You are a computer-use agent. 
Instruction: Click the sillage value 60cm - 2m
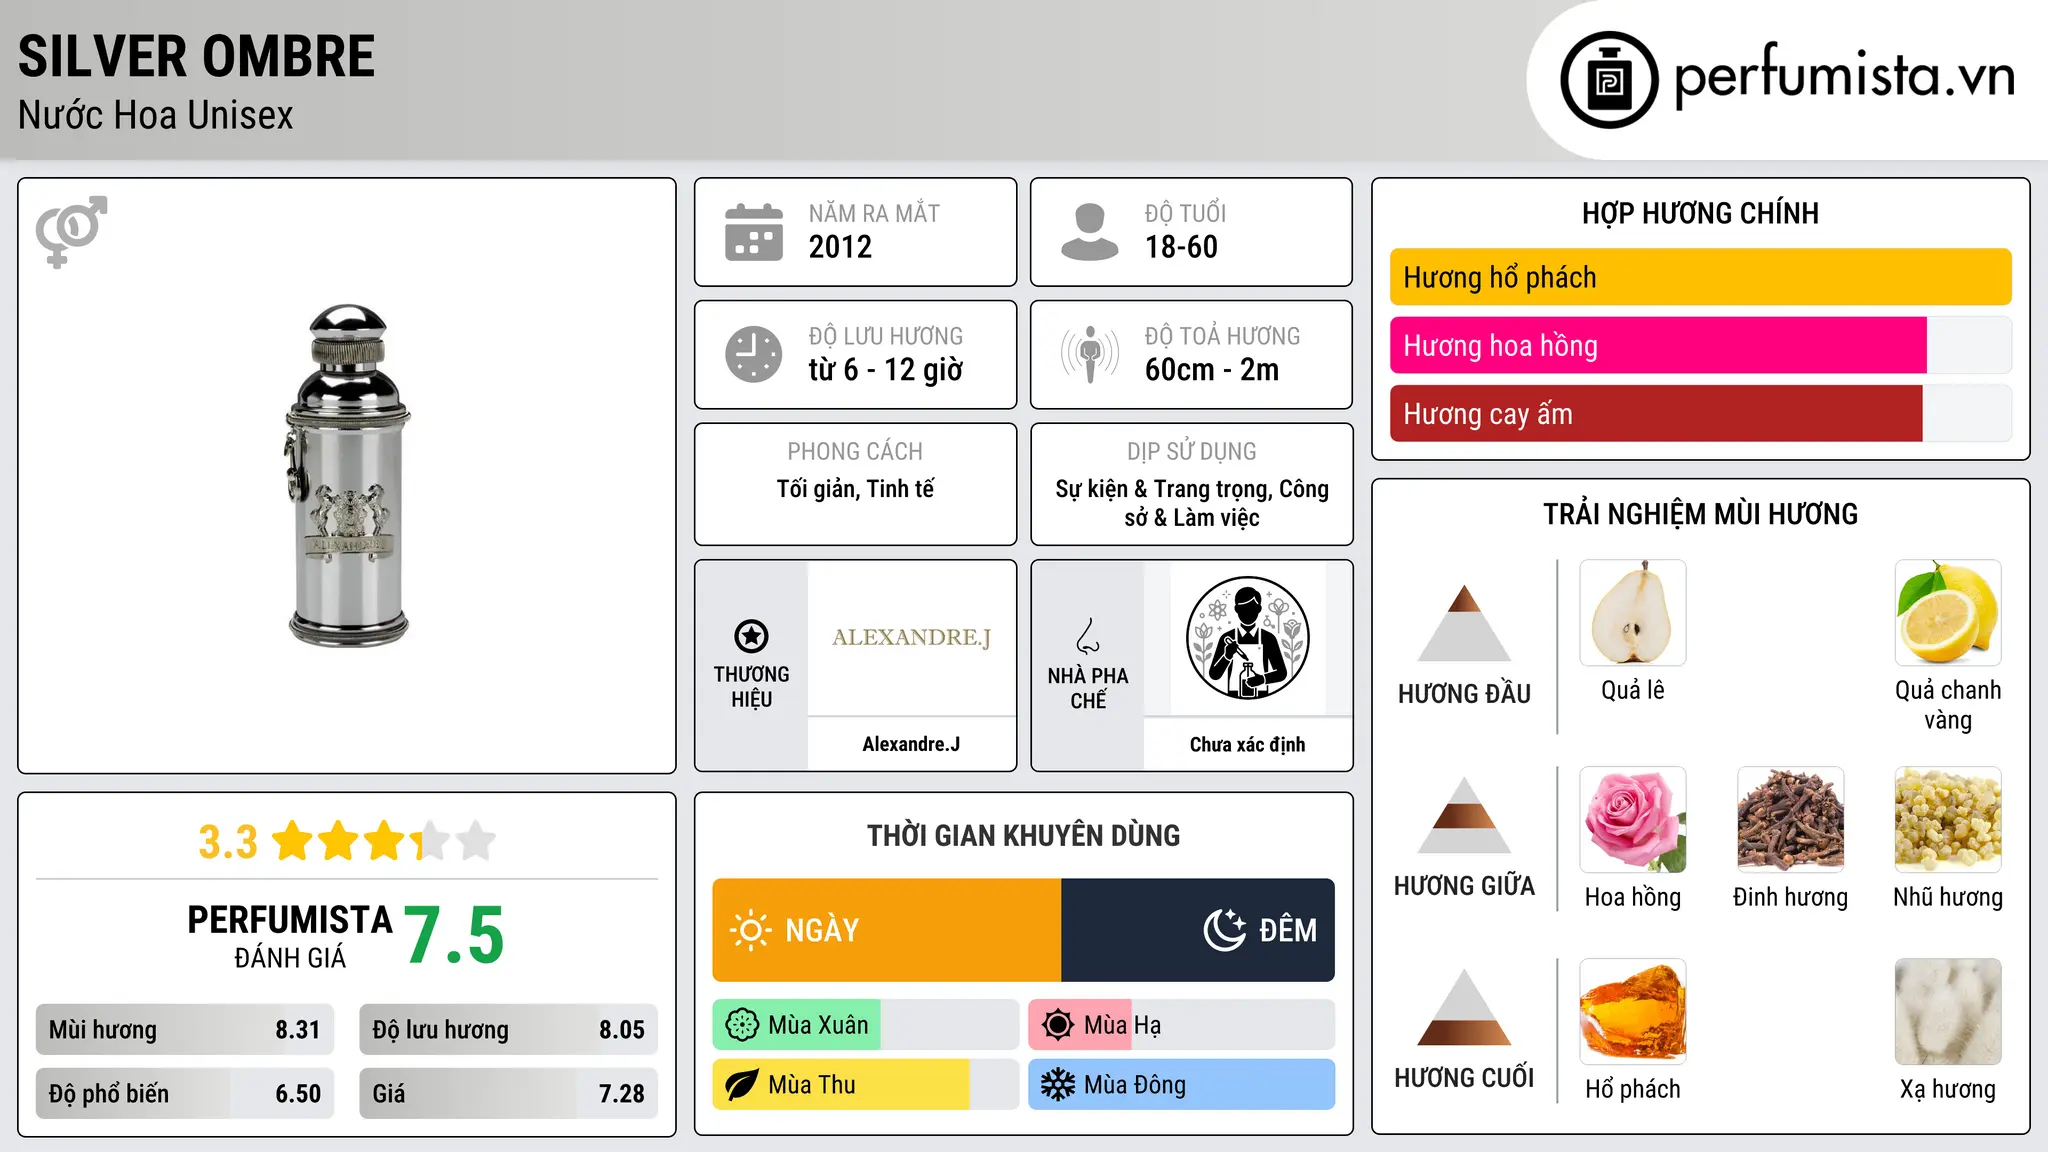point(1212,370)
